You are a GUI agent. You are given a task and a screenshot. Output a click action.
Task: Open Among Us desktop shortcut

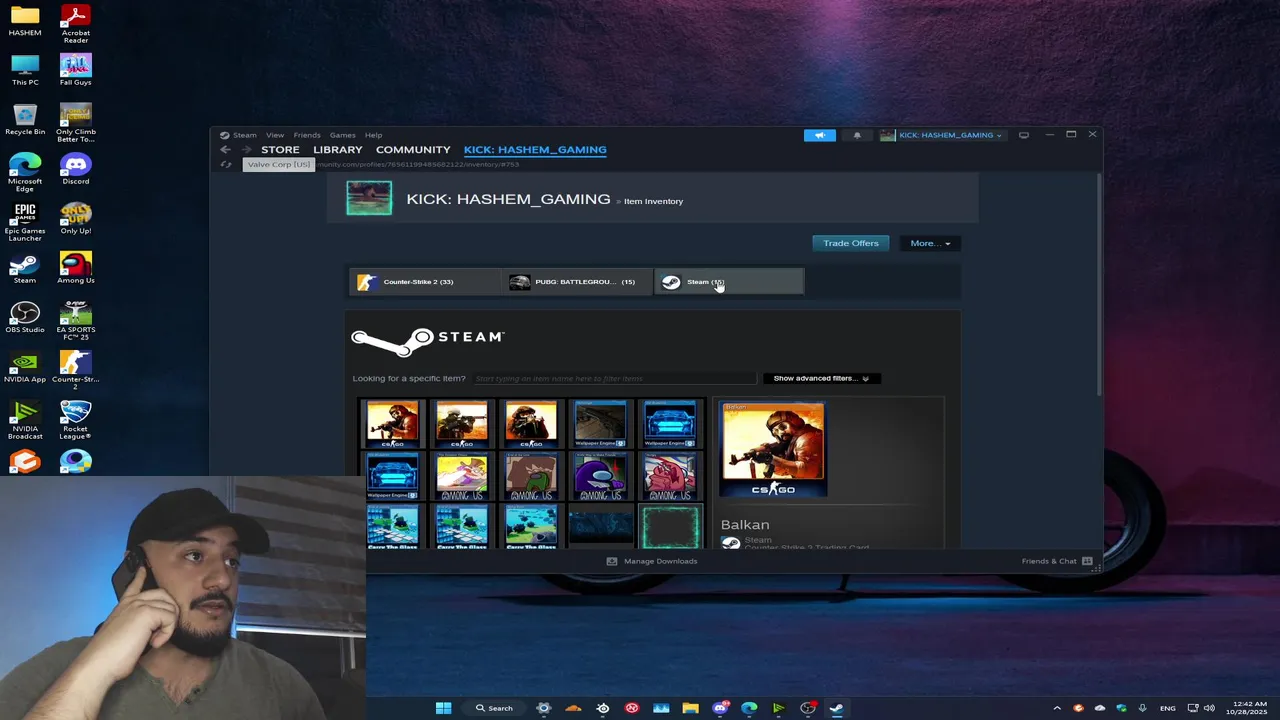(76, 268)
